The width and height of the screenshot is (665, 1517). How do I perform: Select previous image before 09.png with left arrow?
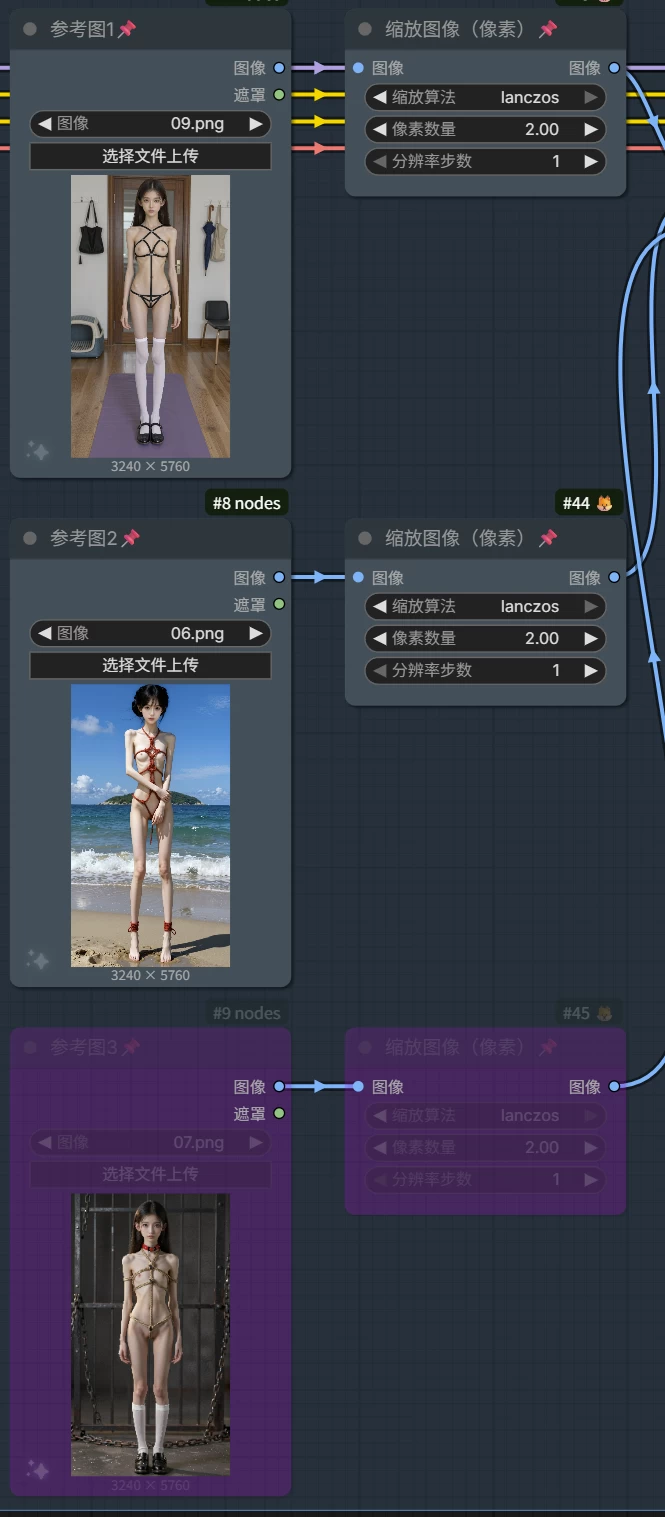point(45,124)
